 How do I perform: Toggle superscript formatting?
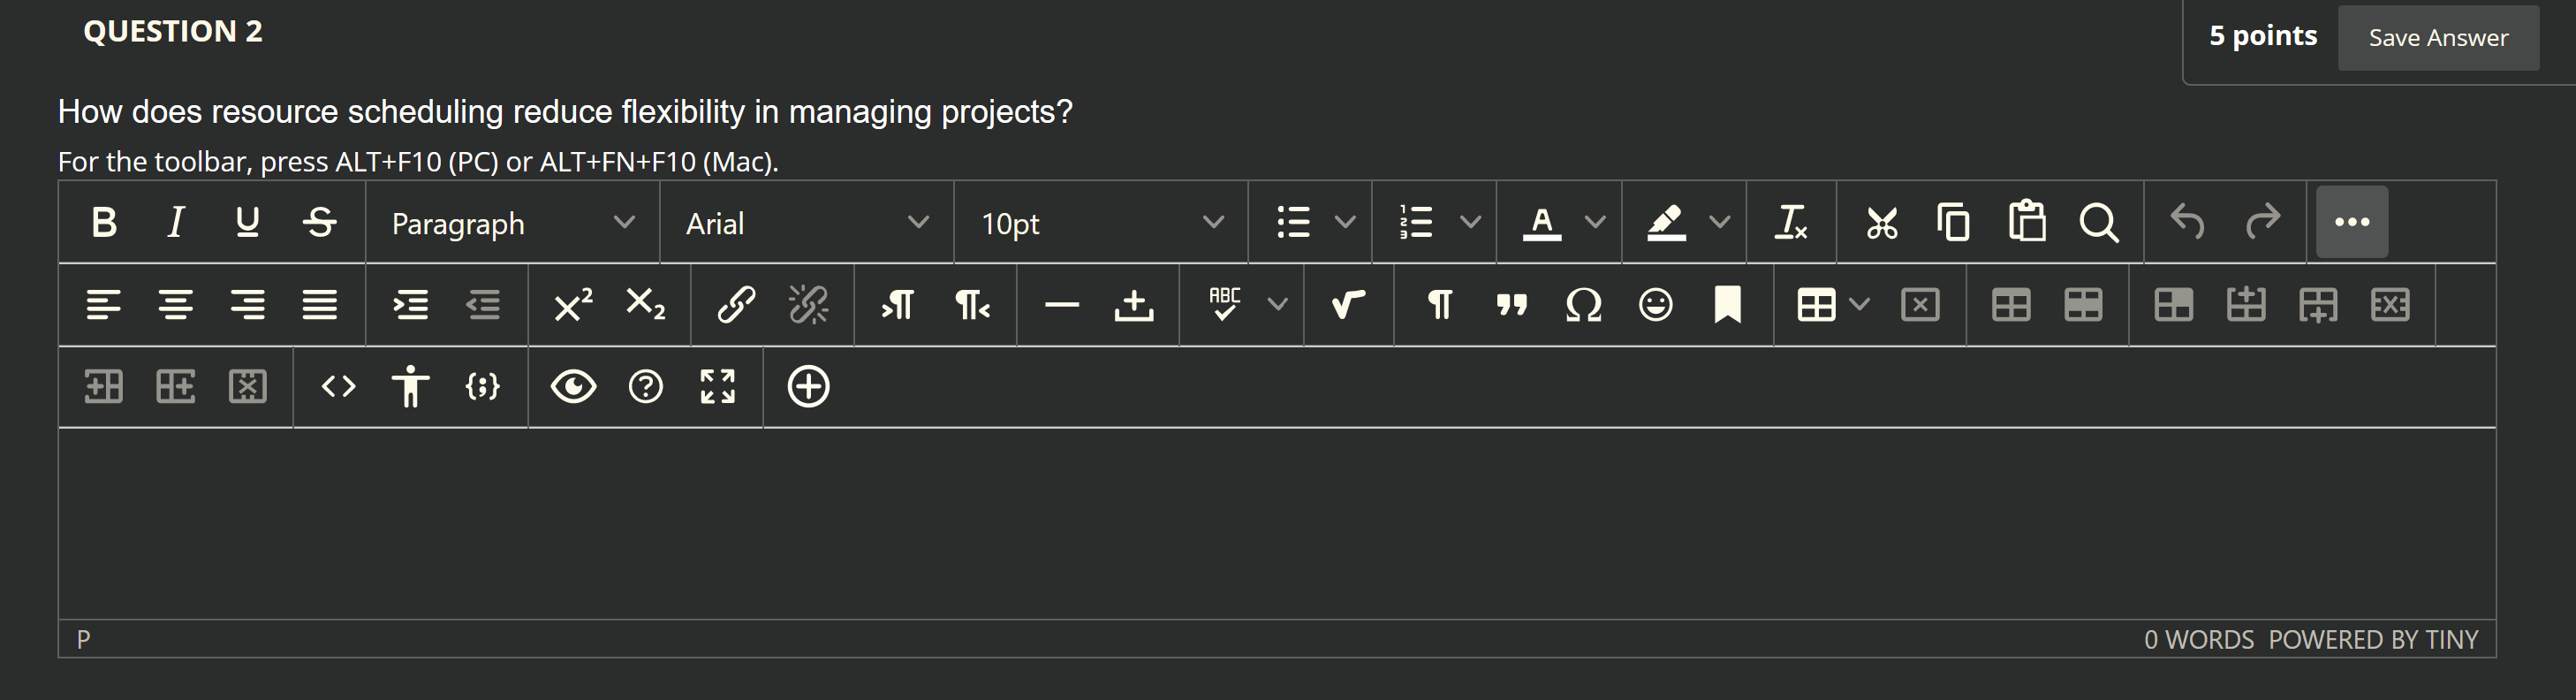pos(570,305)
